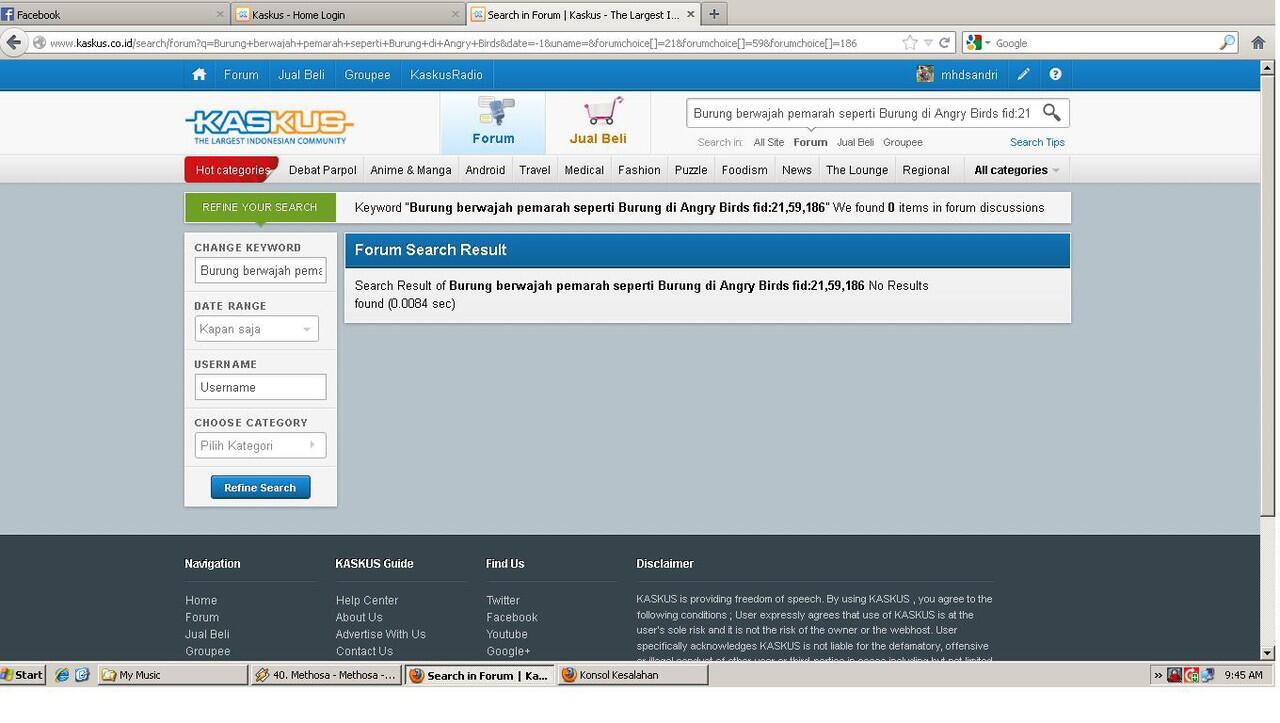This screenshot has width=1280, height=723.
Task: Open the Pilih Kategori category selector
Action: (x=260, y=445)
